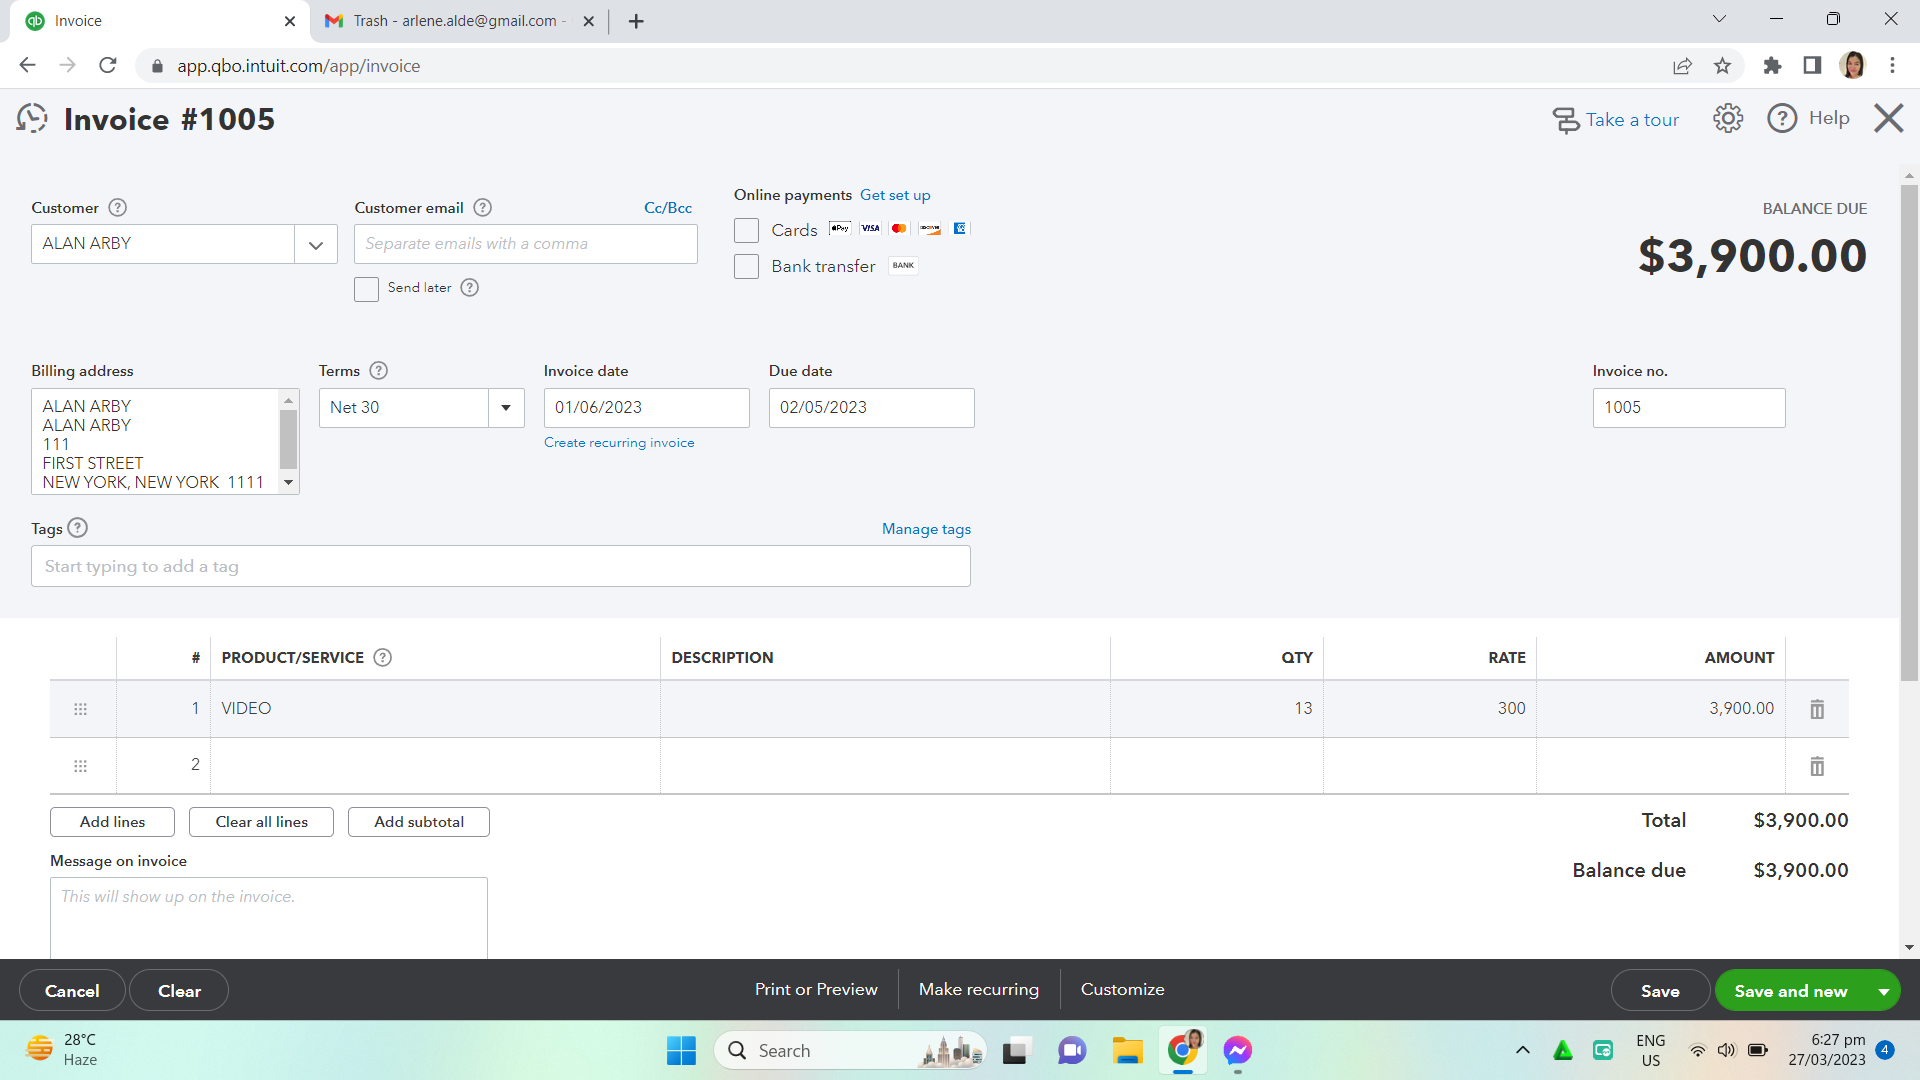This screenshot has height=1080, width=1920.
Task: Click the Create recurring invoice link
Action: (619, 443)
